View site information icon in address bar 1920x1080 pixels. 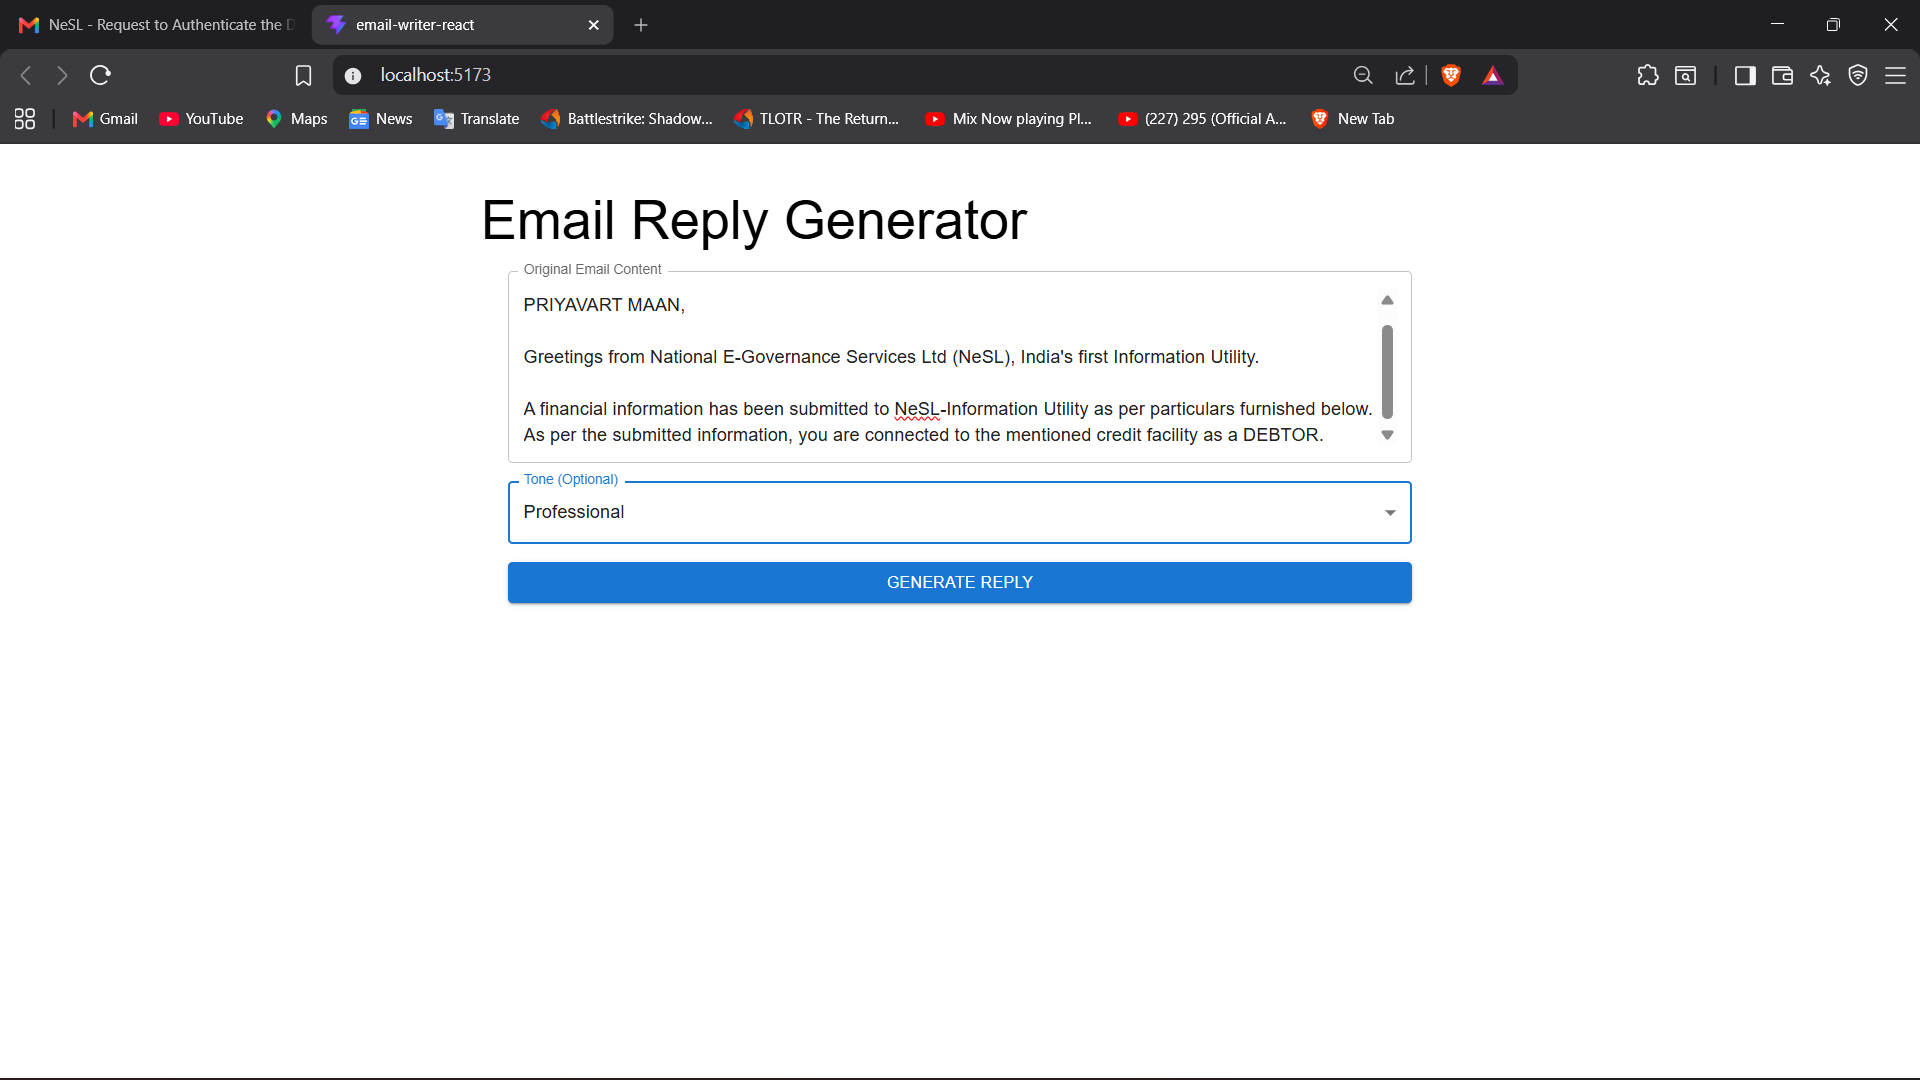[353, 76]
